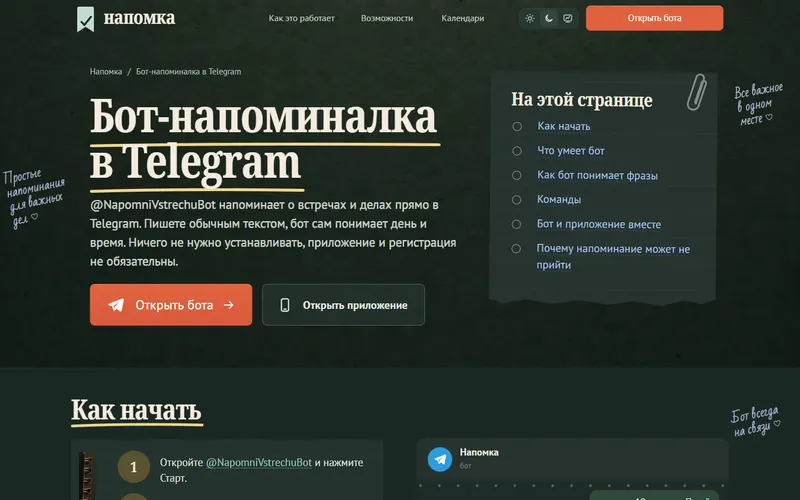Image resolution: width=800 pixels, height=500 pixels.
Task: Click step number 1 badge
Action: (134, 466)
